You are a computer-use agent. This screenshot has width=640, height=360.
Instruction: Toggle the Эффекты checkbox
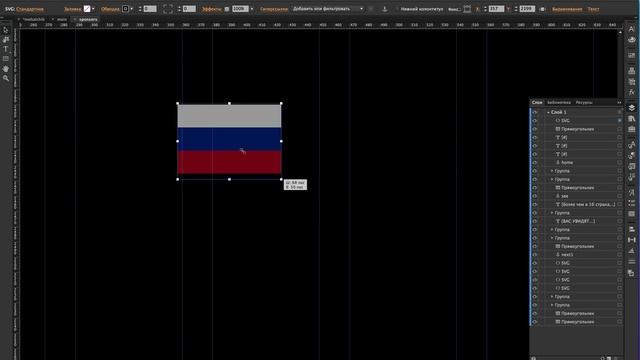coord(227,9)
